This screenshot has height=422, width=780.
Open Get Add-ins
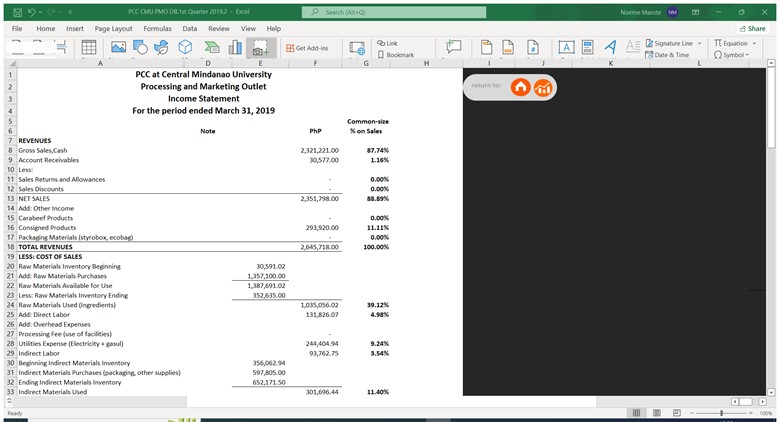(307, 48)
